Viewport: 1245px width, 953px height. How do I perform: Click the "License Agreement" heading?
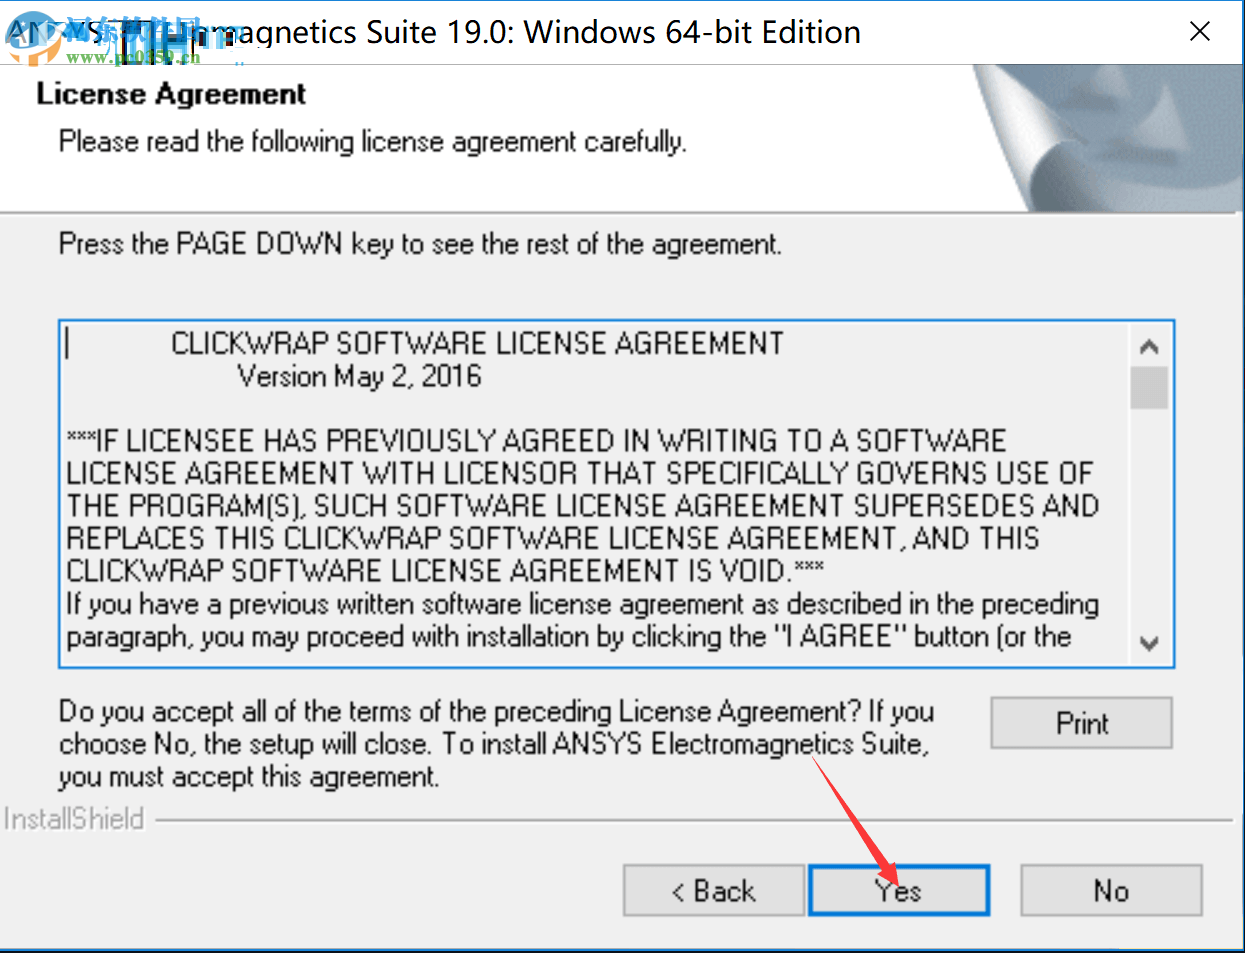(171, 94)
